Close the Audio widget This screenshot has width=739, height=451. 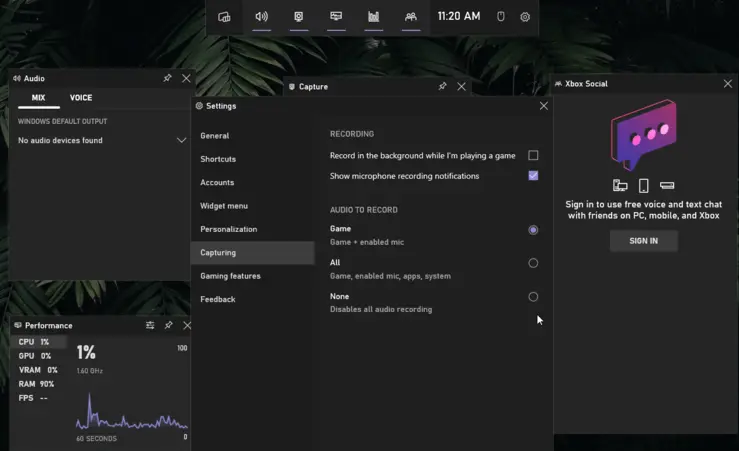186,78
